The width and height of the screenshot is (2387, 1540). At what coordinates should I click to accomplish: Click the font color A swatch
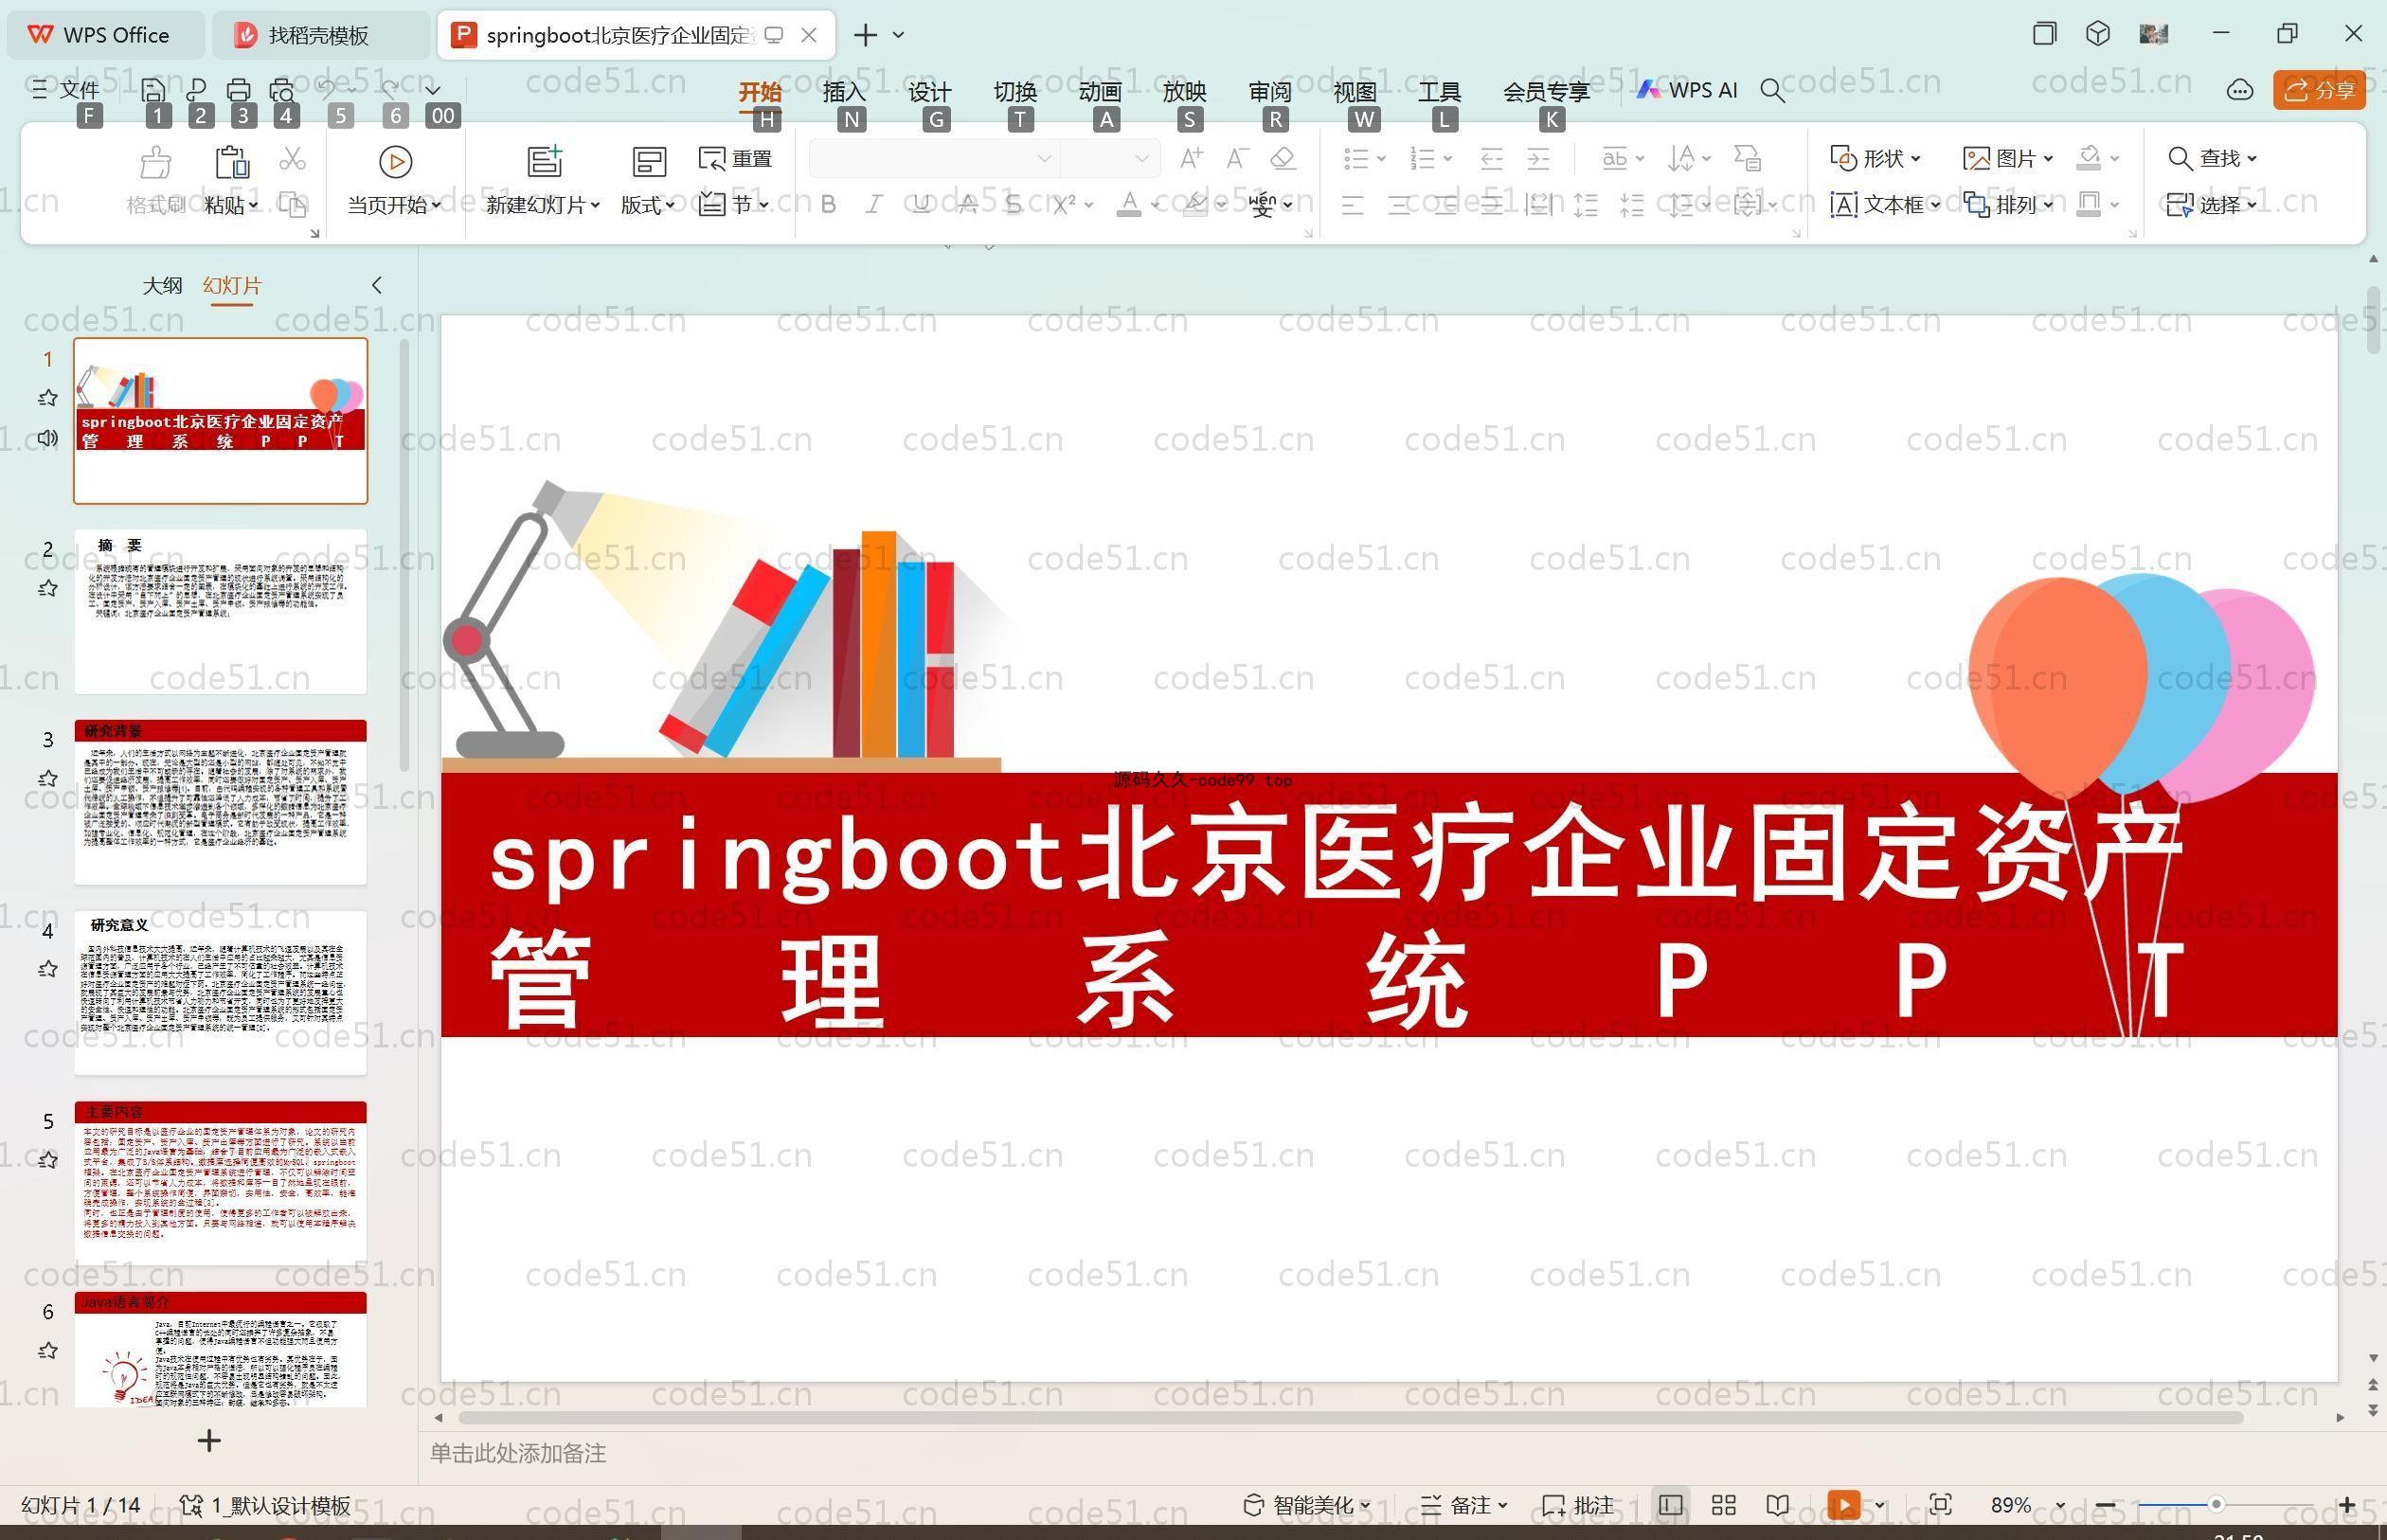[x=1128, y=205]
